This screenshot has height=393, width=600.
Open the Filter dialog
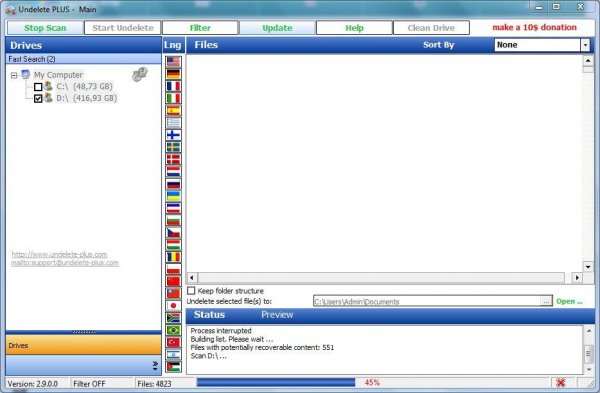pos(200,28)
